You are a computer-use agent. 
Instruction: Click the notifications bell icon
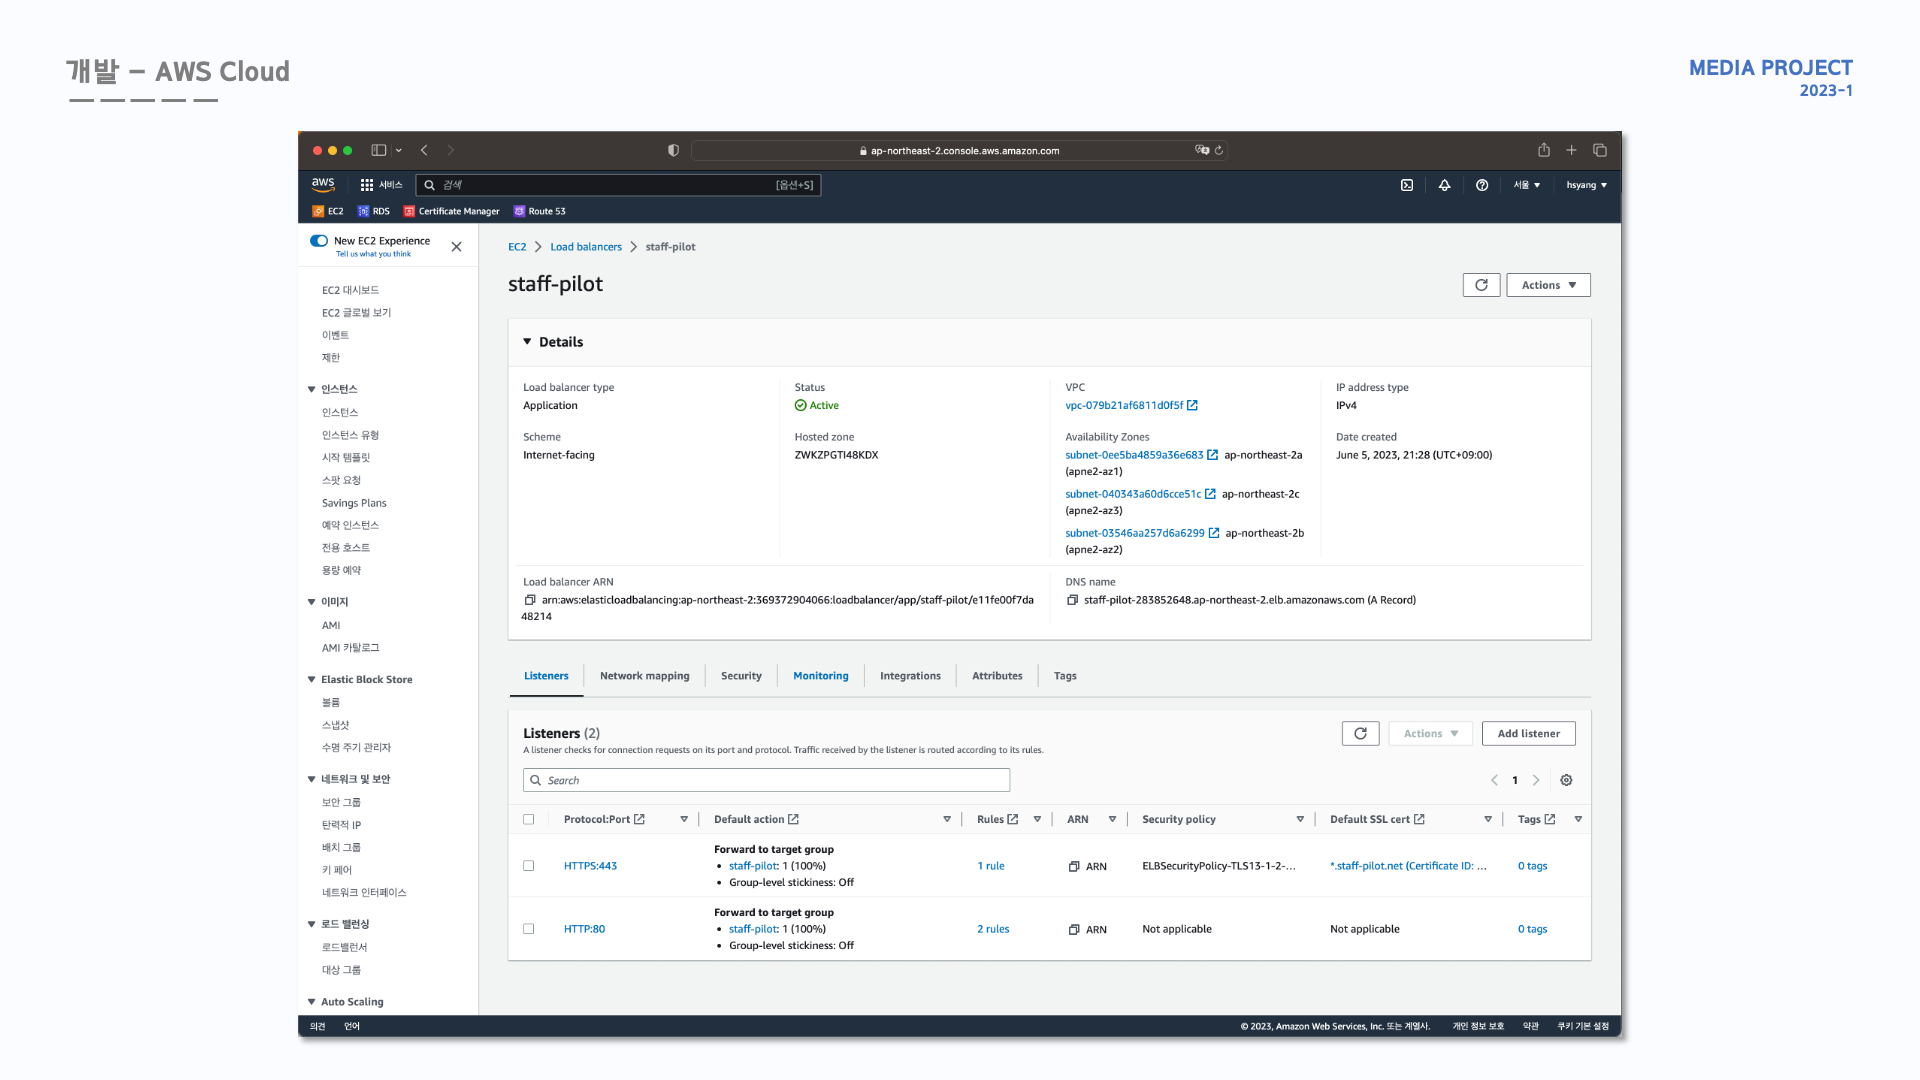[x=1444, y=185]
